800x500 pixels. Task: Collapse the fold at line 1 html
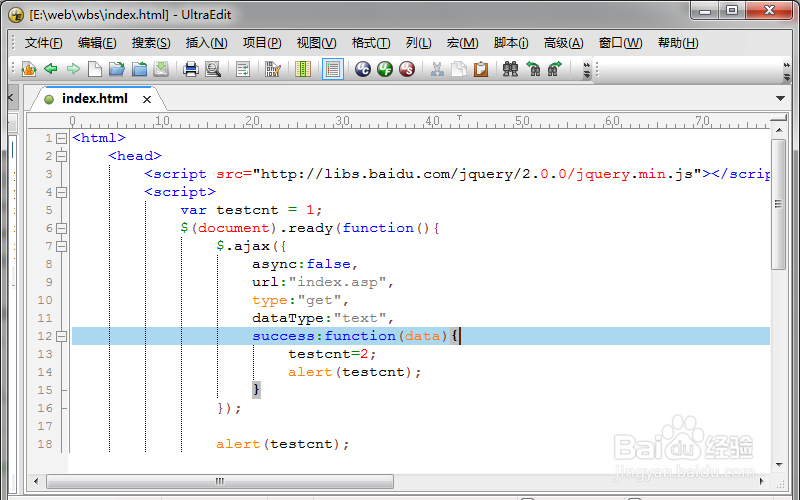point(61,138)
